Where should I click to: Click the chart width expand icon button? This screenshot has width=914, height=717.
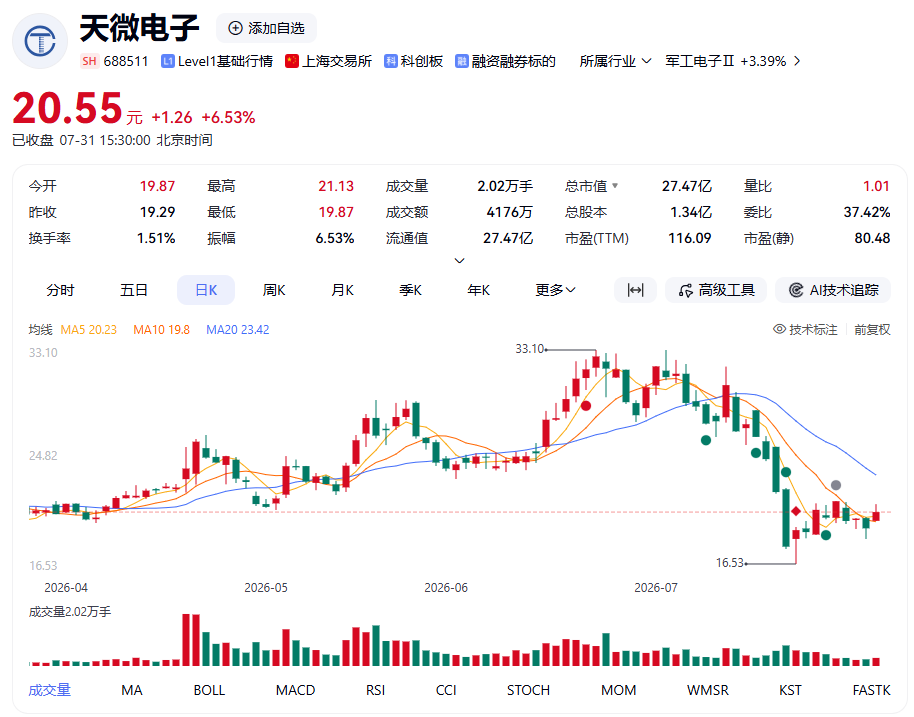(635, 290)
